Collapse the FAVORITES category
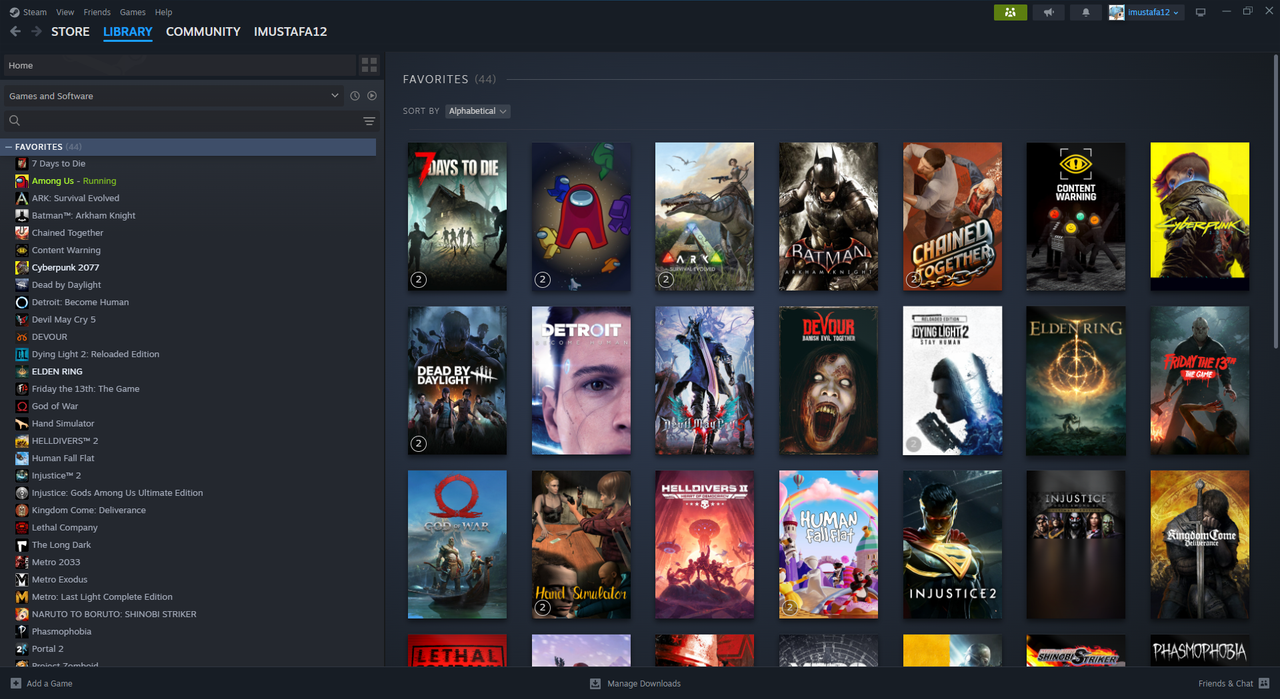The height and width of the screenshot is (699, 1280). (10, 147)
